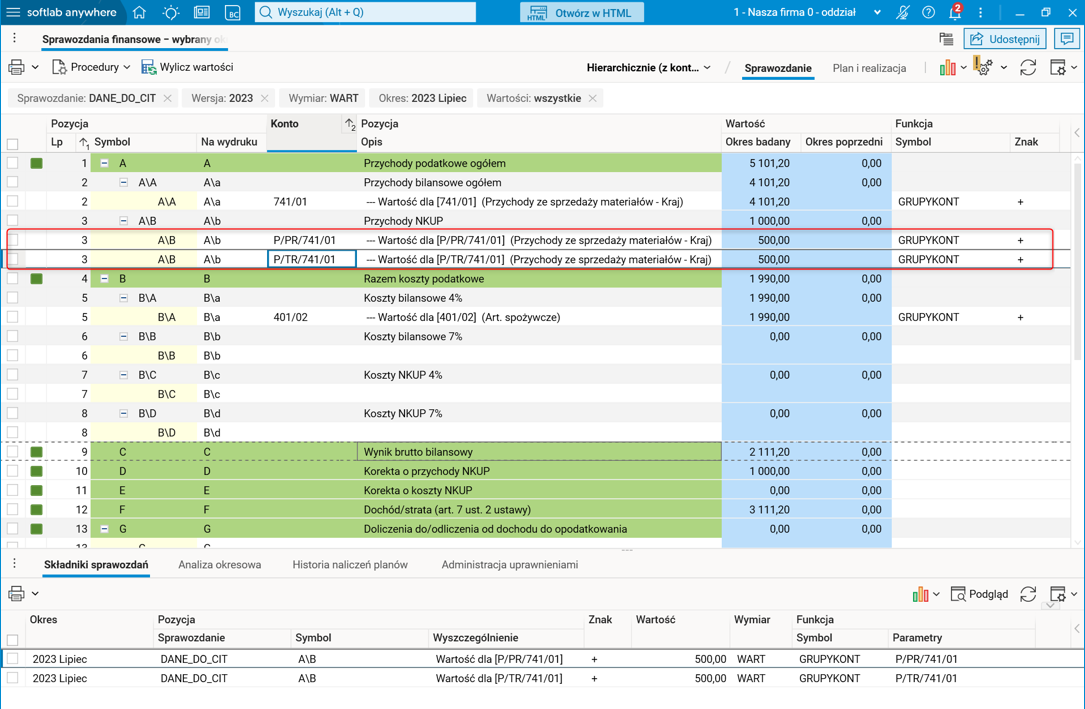Open the home screen icon in top bar
Image resolution: width=1085 pixels, height=709 pixels.
point(137,13)
